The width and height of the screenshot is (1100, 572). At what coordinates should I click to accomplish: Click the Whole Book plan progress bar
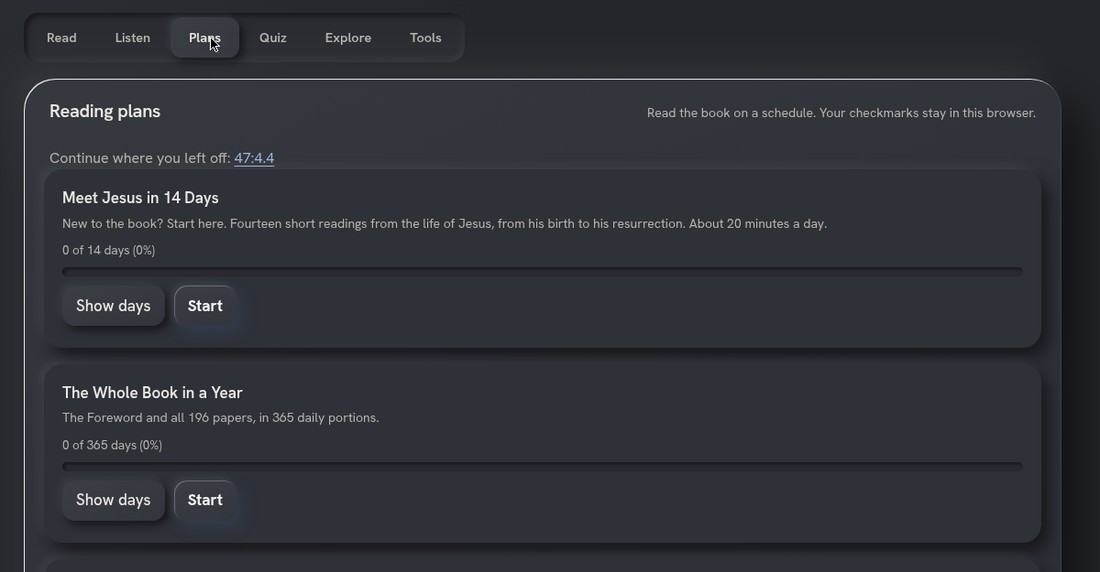click(x=542, y=466)
